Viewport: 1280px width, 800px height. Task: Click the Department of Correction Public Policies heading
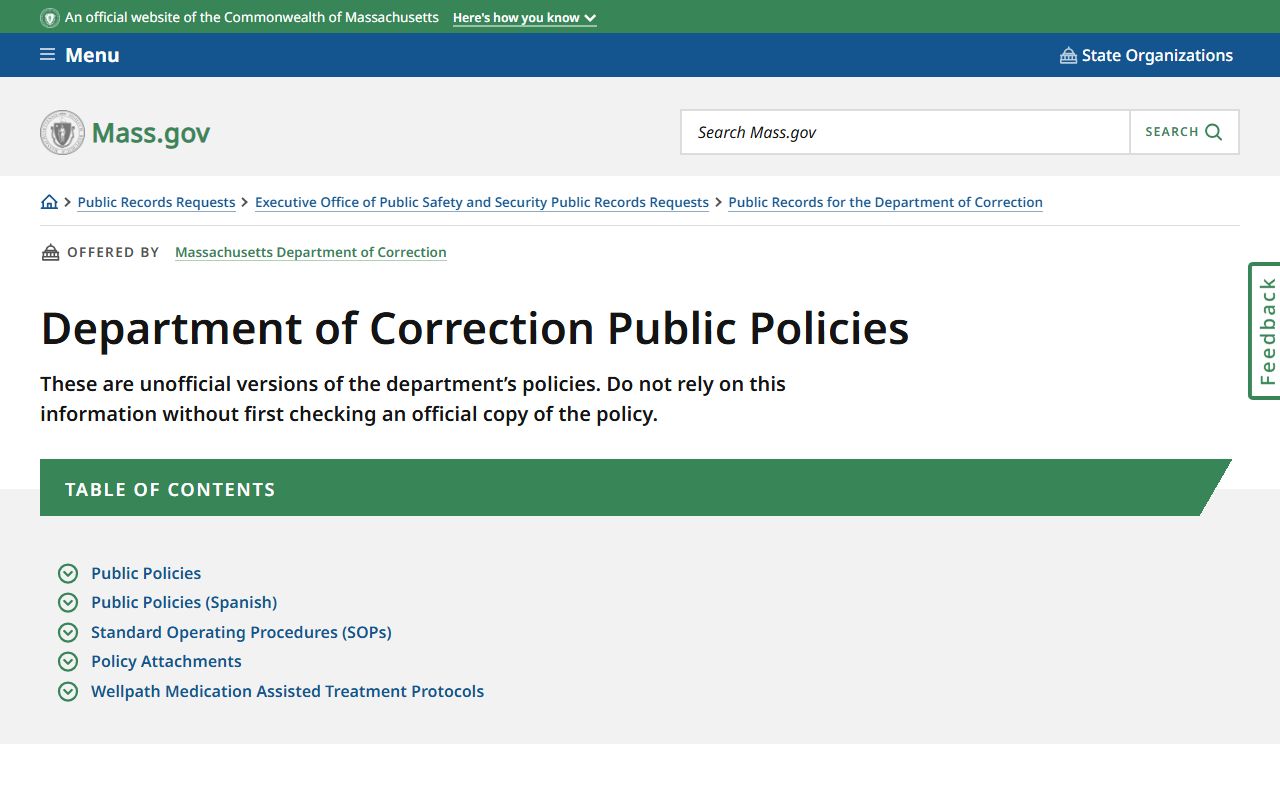pyautogui.click(x=475, y=328)
